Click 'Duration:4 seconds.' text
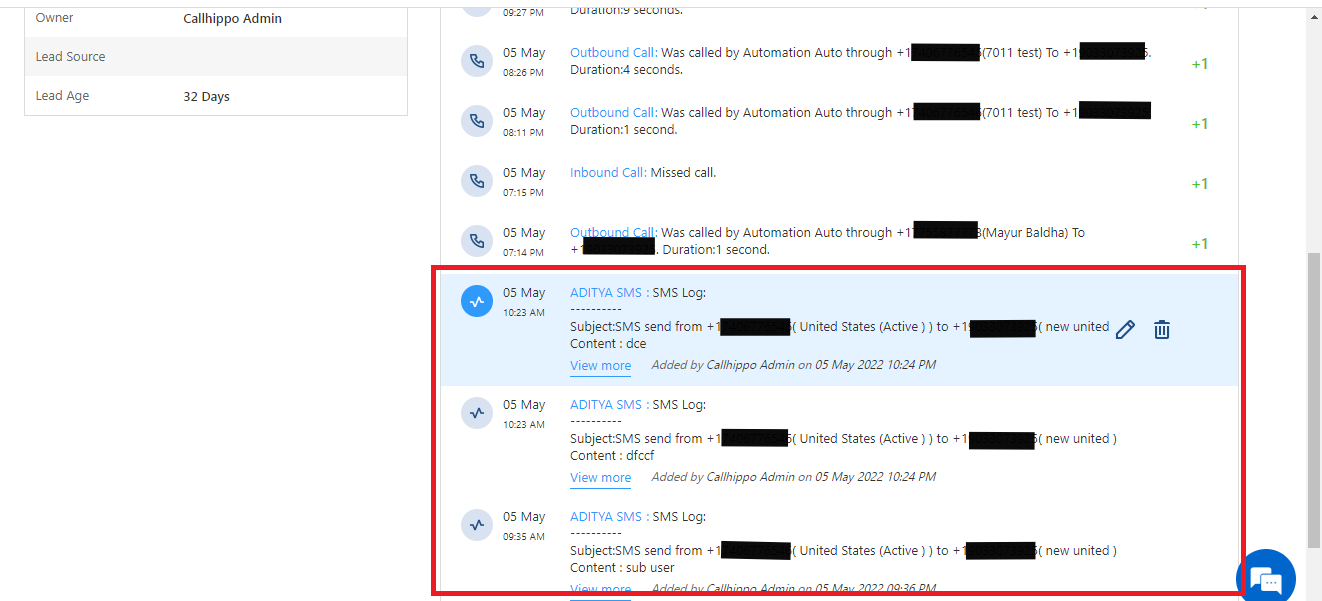 [626, 70]
